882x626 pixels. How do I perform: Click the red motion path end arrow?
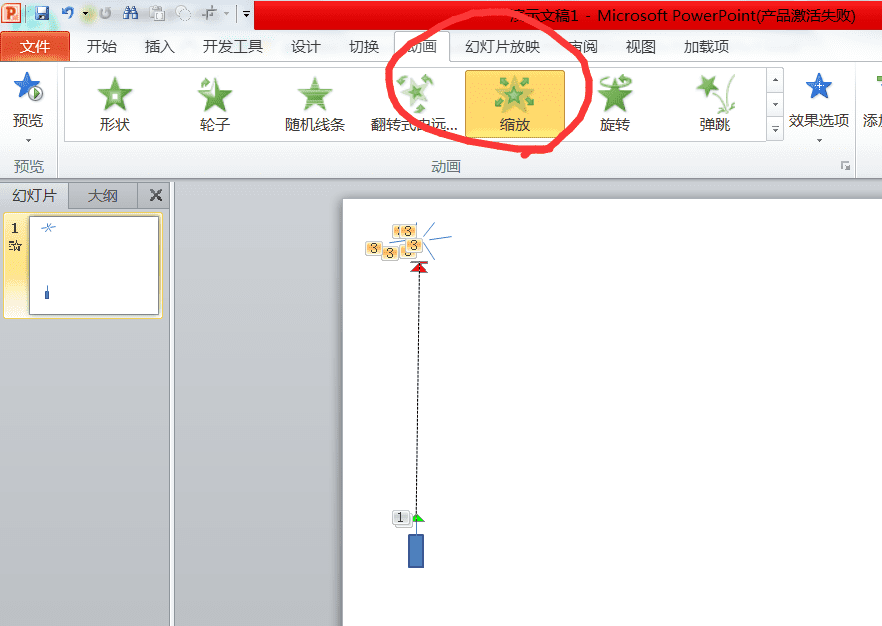(x=418, y=267)
